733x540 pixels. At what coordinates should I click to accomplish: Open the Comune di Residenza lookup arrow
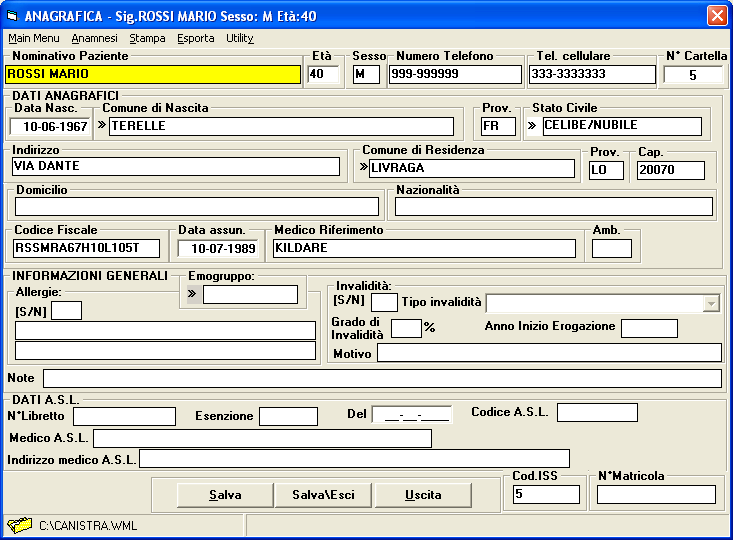pyautogui.click(x=363, y=166)
